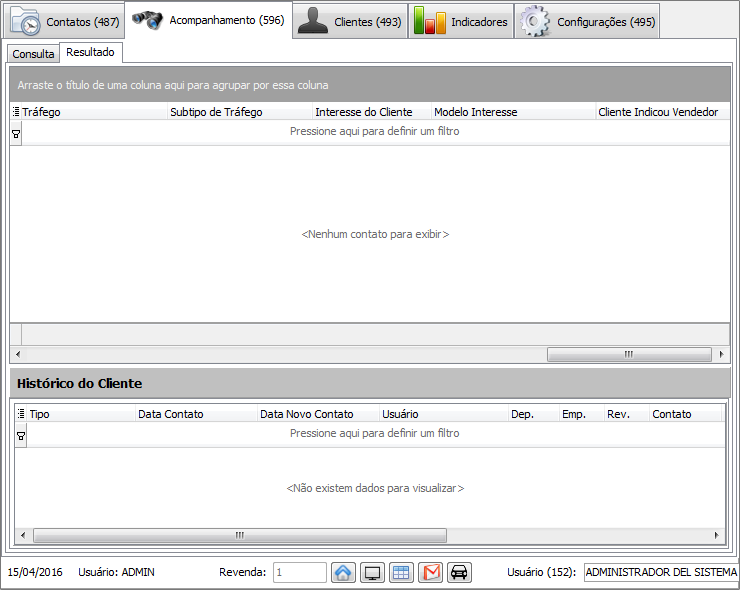
Task: Sort by Interesse do Cliente column
Action: click(x=372, y=112)
